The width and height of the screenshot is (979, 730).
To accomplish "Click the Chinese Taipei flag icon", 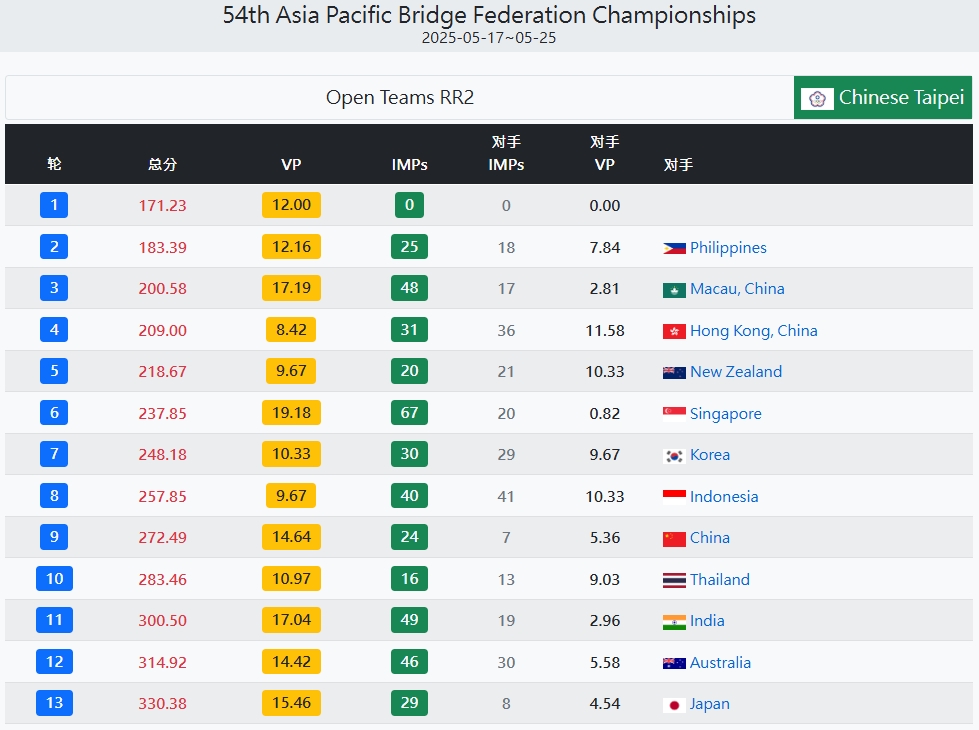I will [x=817, y=99].
